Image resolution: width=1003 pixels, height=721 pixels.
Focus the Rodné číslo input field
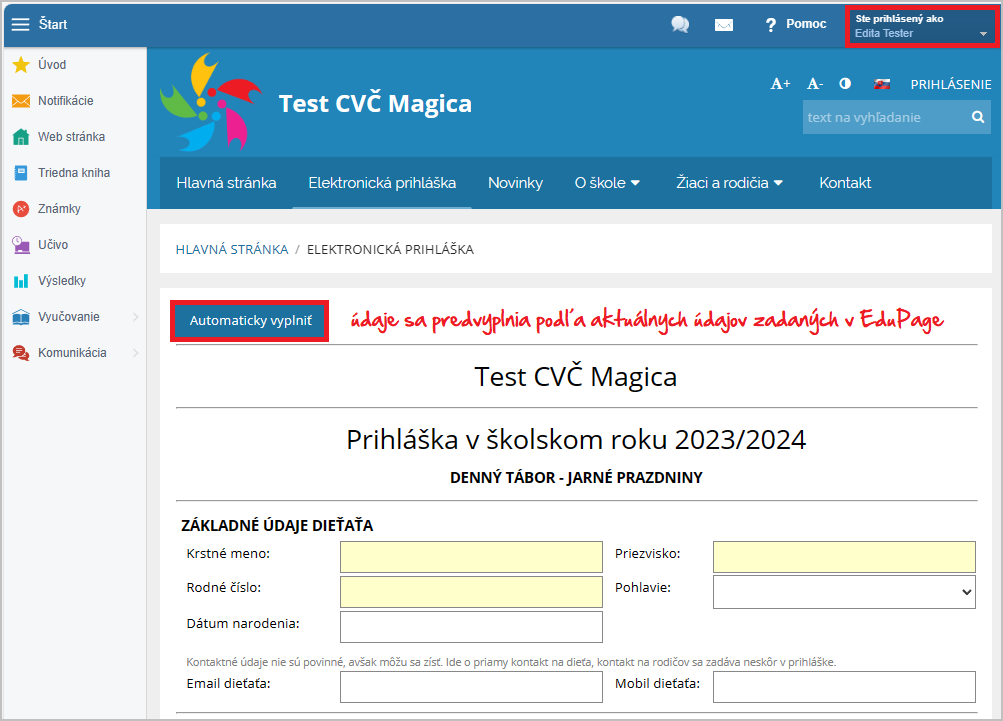click(471, 592)
